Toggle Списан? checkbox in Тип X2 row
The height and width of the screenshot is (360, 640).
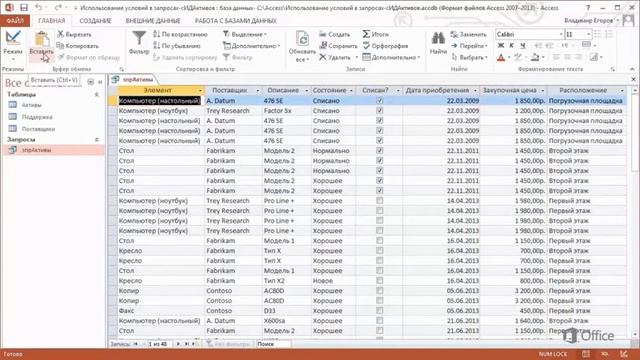tap(380, 281)
